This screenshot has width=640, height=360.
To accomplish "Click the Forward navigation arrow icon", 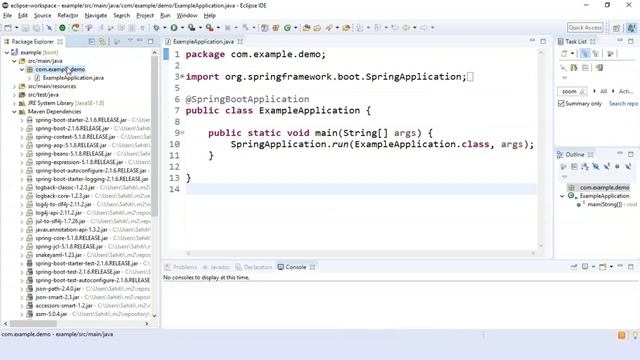I will pos(424,28).
